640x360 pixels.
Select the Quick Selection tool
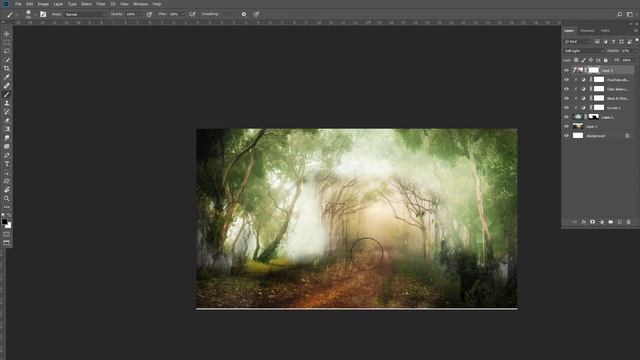(x=7, y=60)
